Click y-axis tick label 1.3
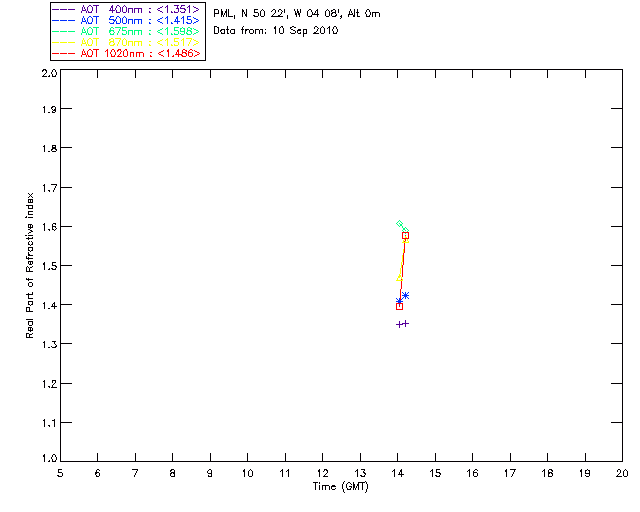Viewport: 640px width, 512px height. click(x=49, y=344)
